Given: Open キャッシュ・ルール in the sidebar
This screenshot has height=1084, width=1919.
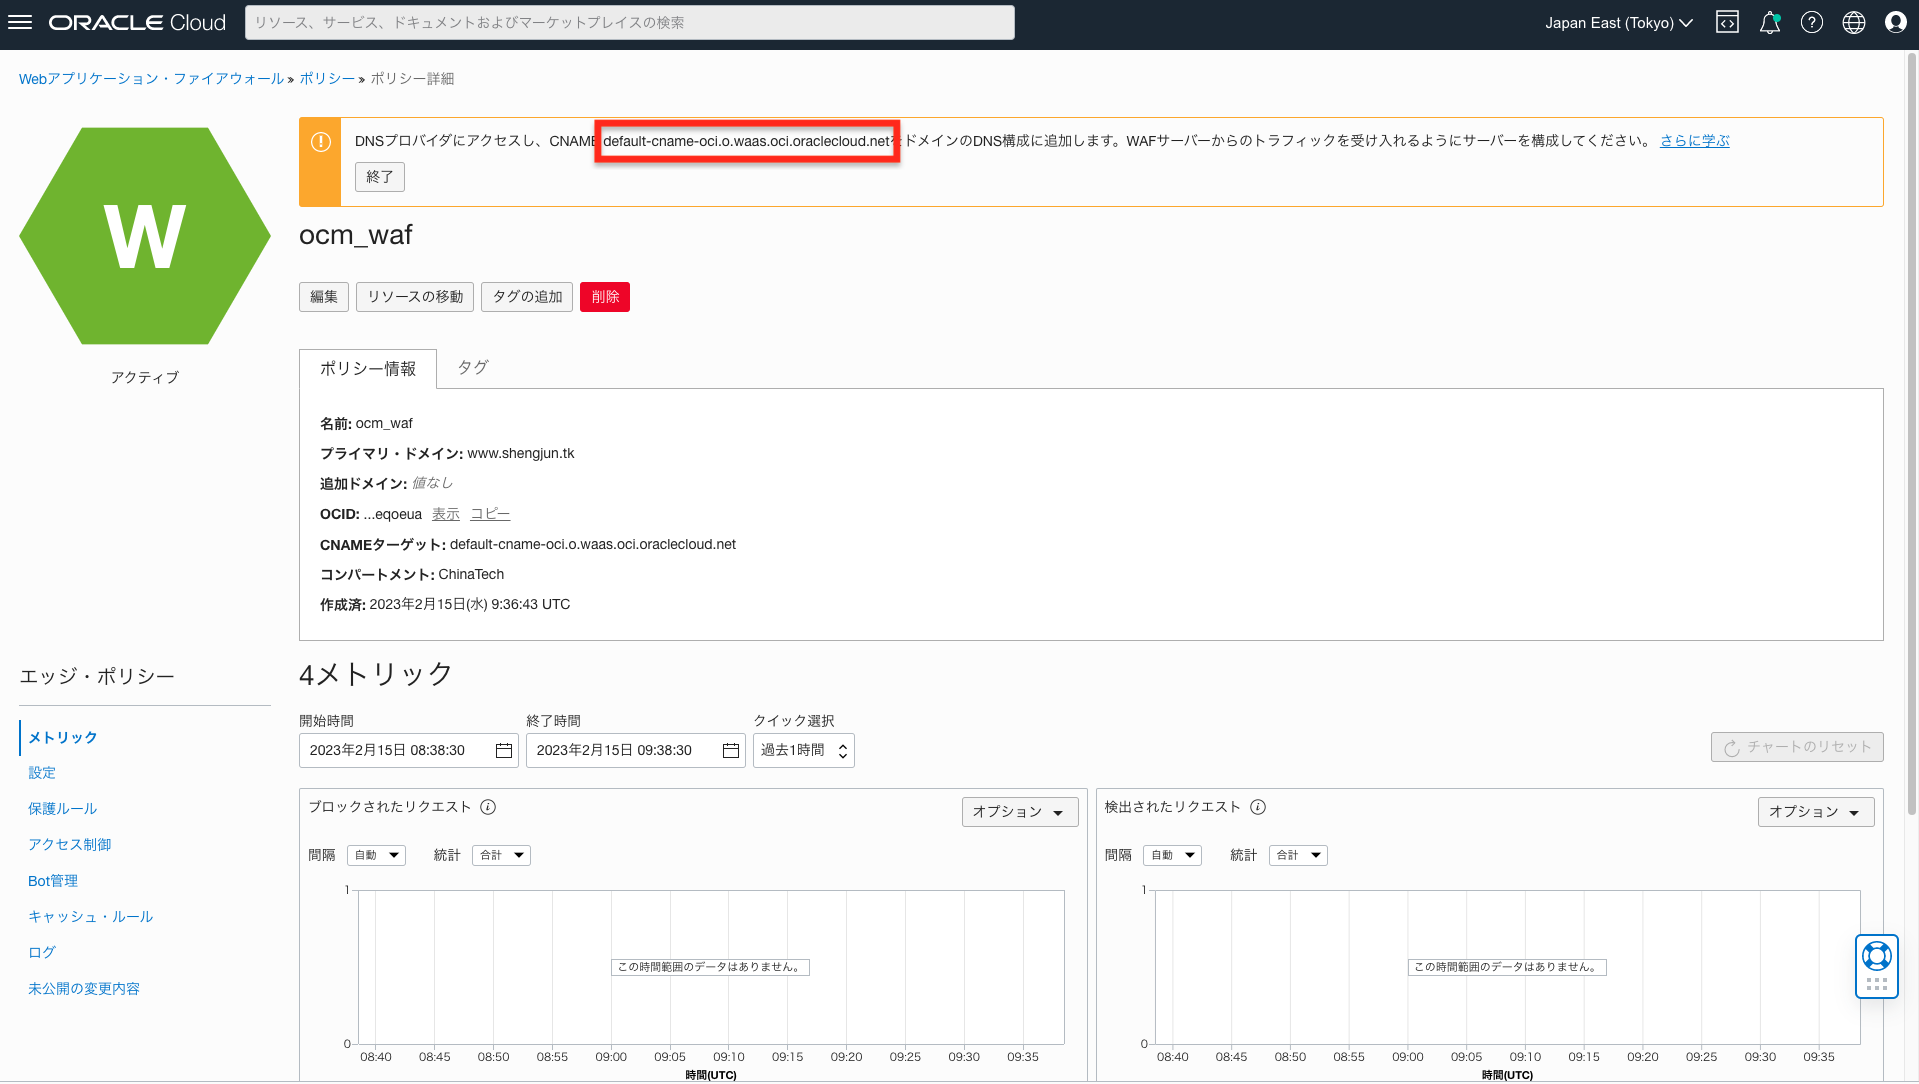Looking at the screenshot, I should [x=91, y=917].
